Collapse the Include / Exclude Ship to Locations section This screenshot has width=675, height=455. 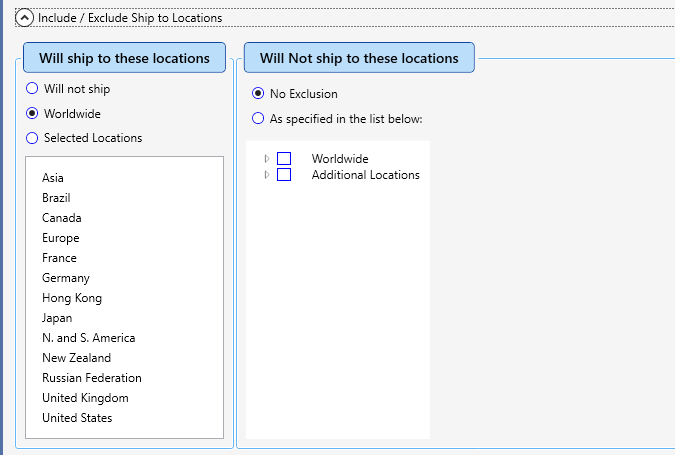24,18
